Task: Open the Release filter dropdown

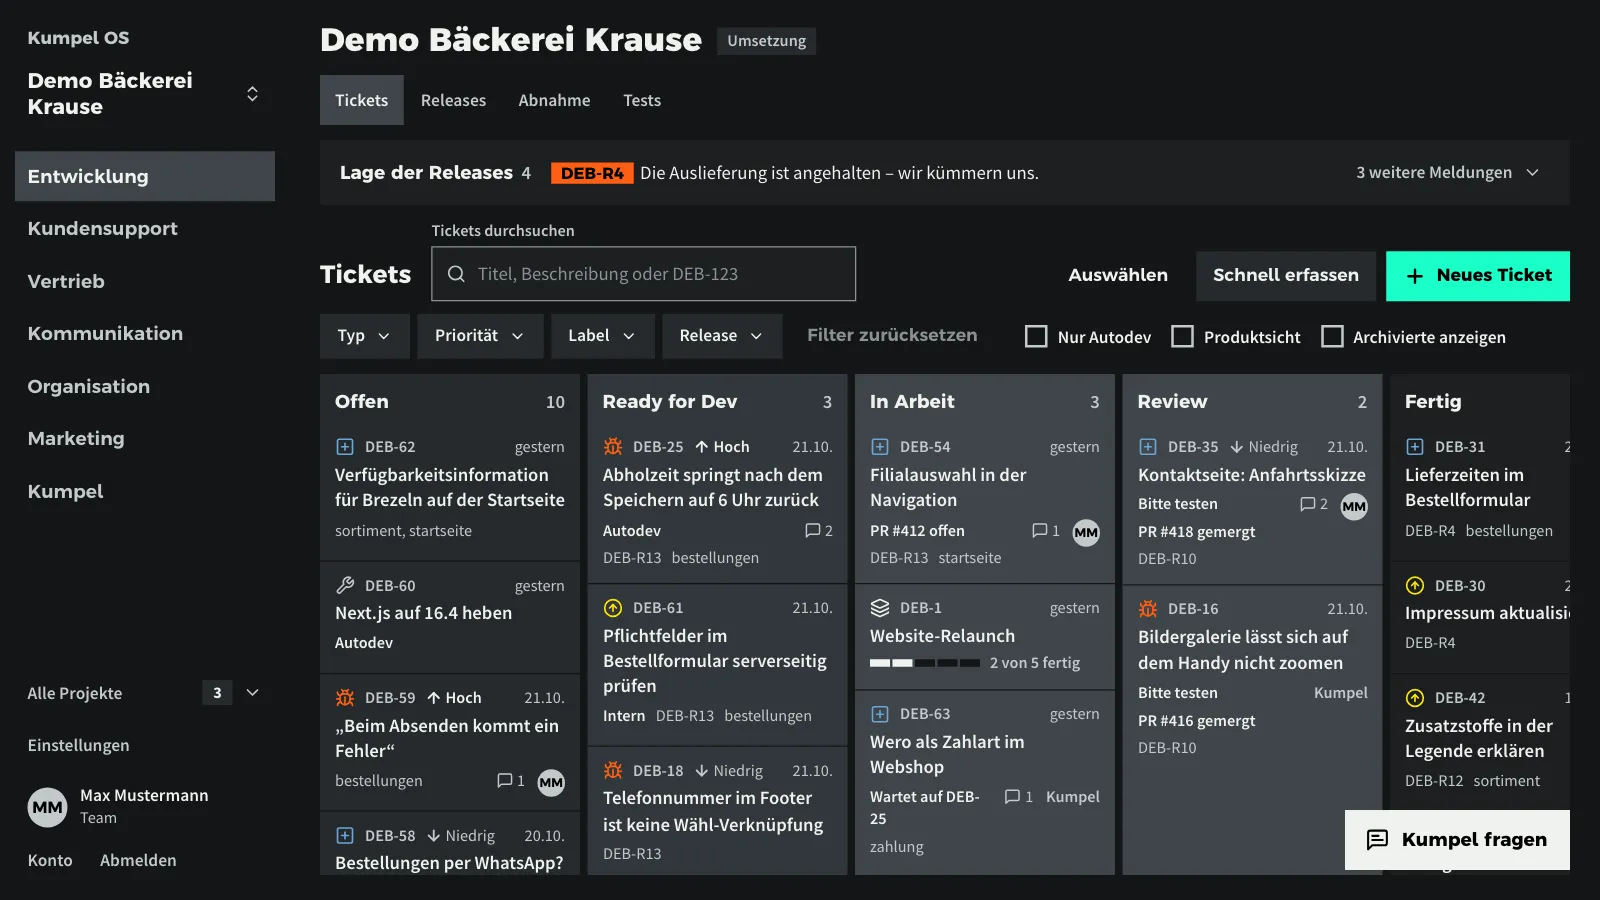Action: [x=722, y=336]
